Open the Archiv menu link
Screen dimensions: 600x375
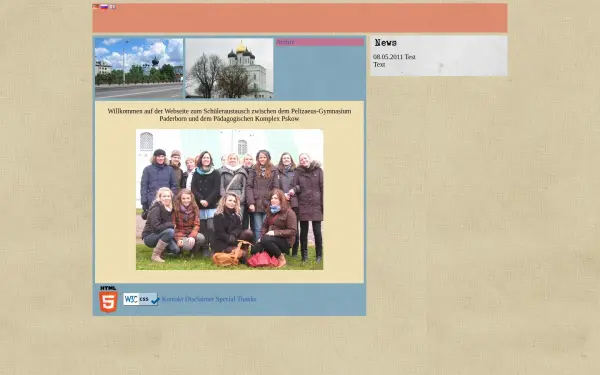pos(285,42)
